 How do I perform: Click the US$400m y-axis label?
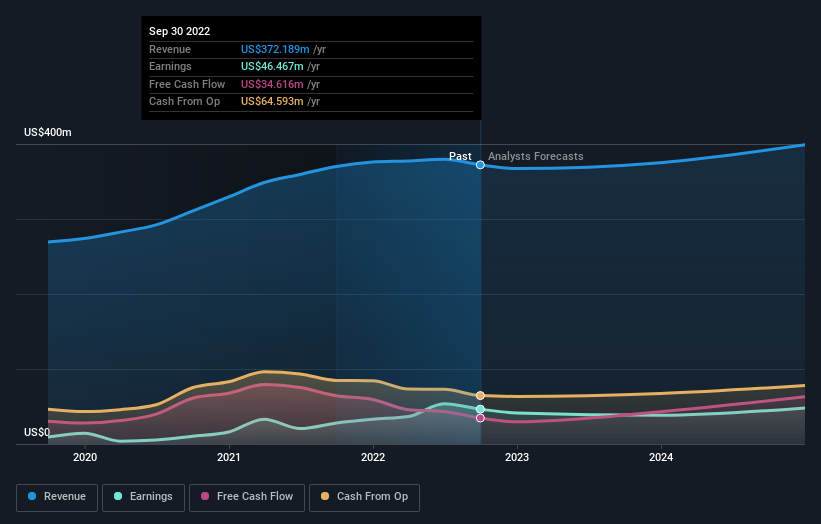pyautogui.click(x=48, y=132)
